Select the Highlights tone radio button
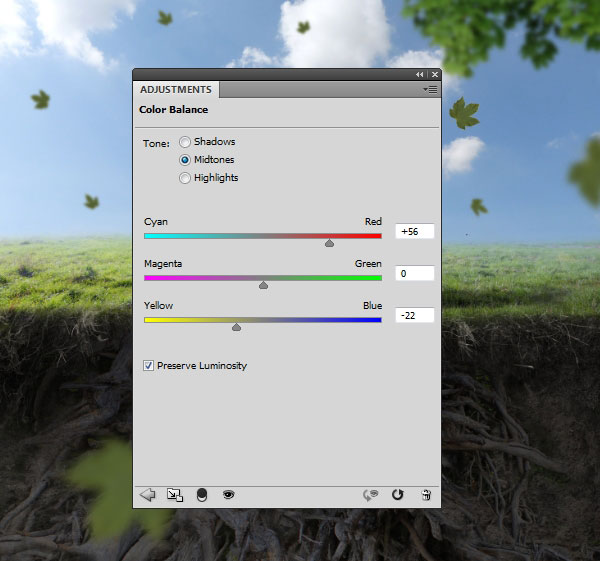Image resolution: width=600 pixels, height=561 pixels. (185, 178)
